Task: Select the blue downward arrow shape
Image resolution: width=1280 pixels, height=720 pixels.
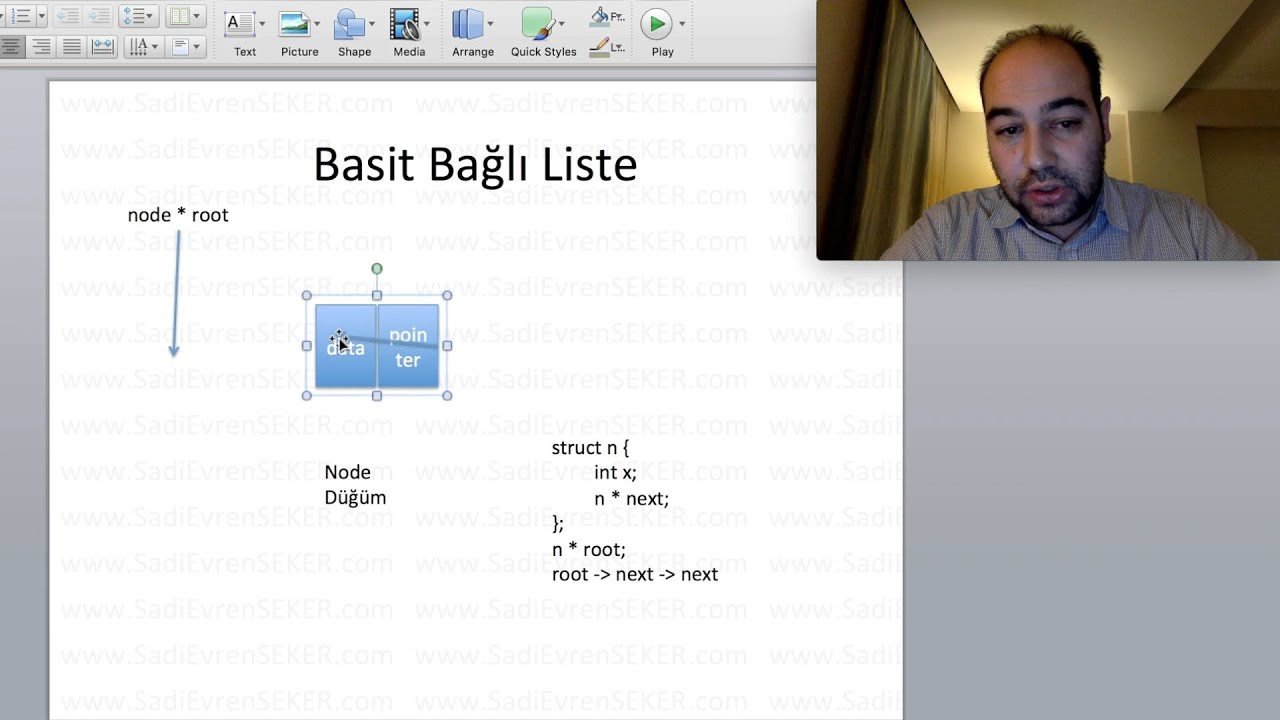Action: coord(176,293)
